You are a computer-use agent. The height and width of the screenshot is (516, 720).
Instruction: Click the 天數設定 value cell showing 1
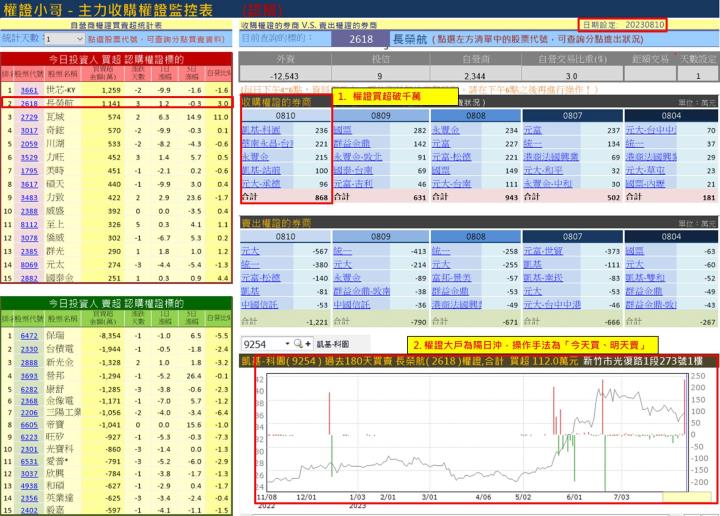coord(698,76)
